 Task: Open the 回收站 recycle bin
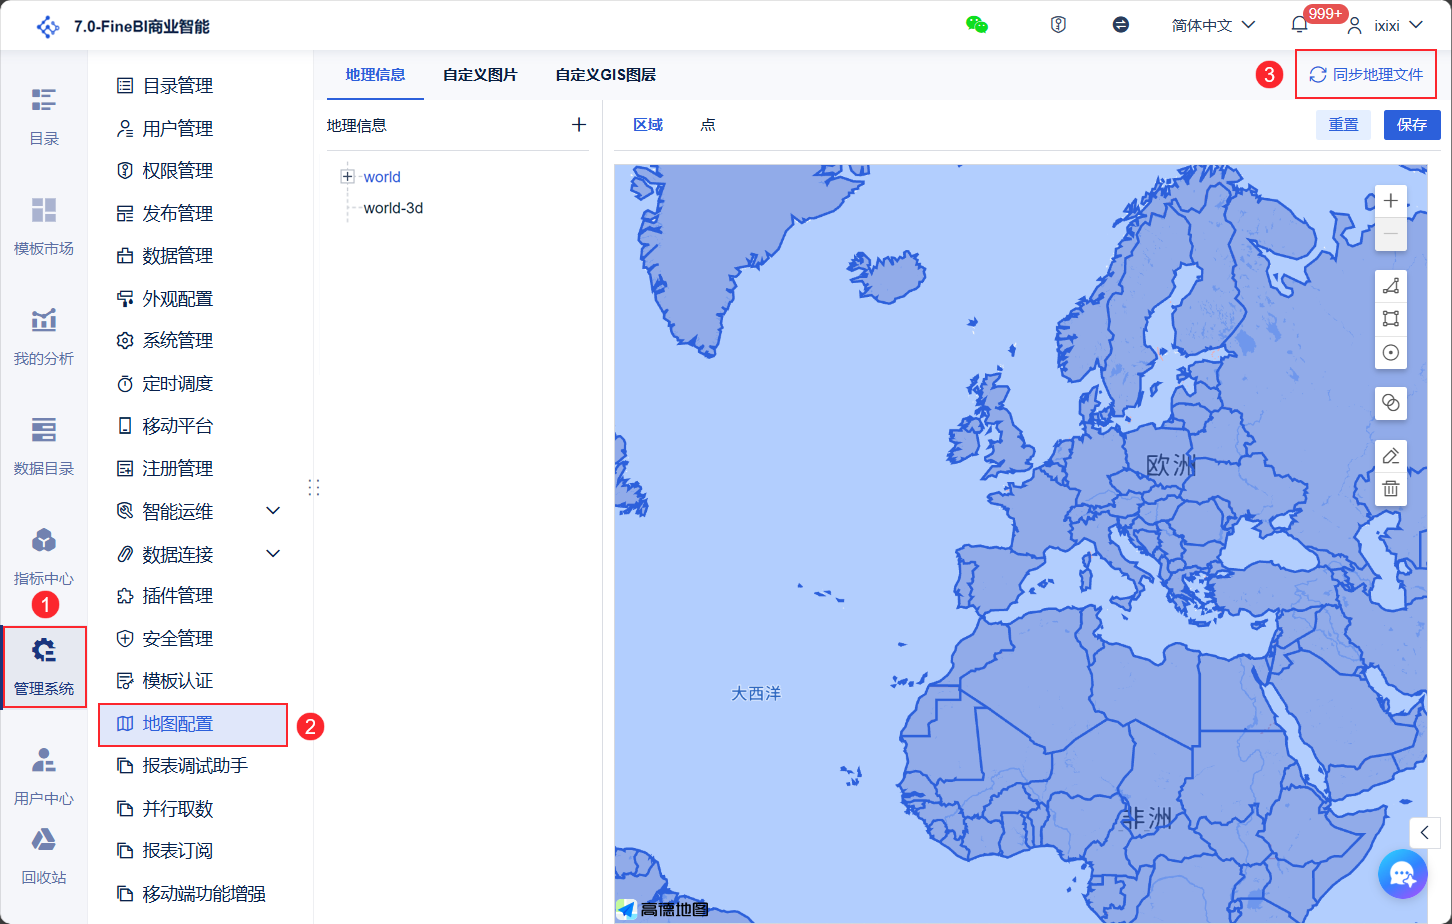(x=44, y=857)
